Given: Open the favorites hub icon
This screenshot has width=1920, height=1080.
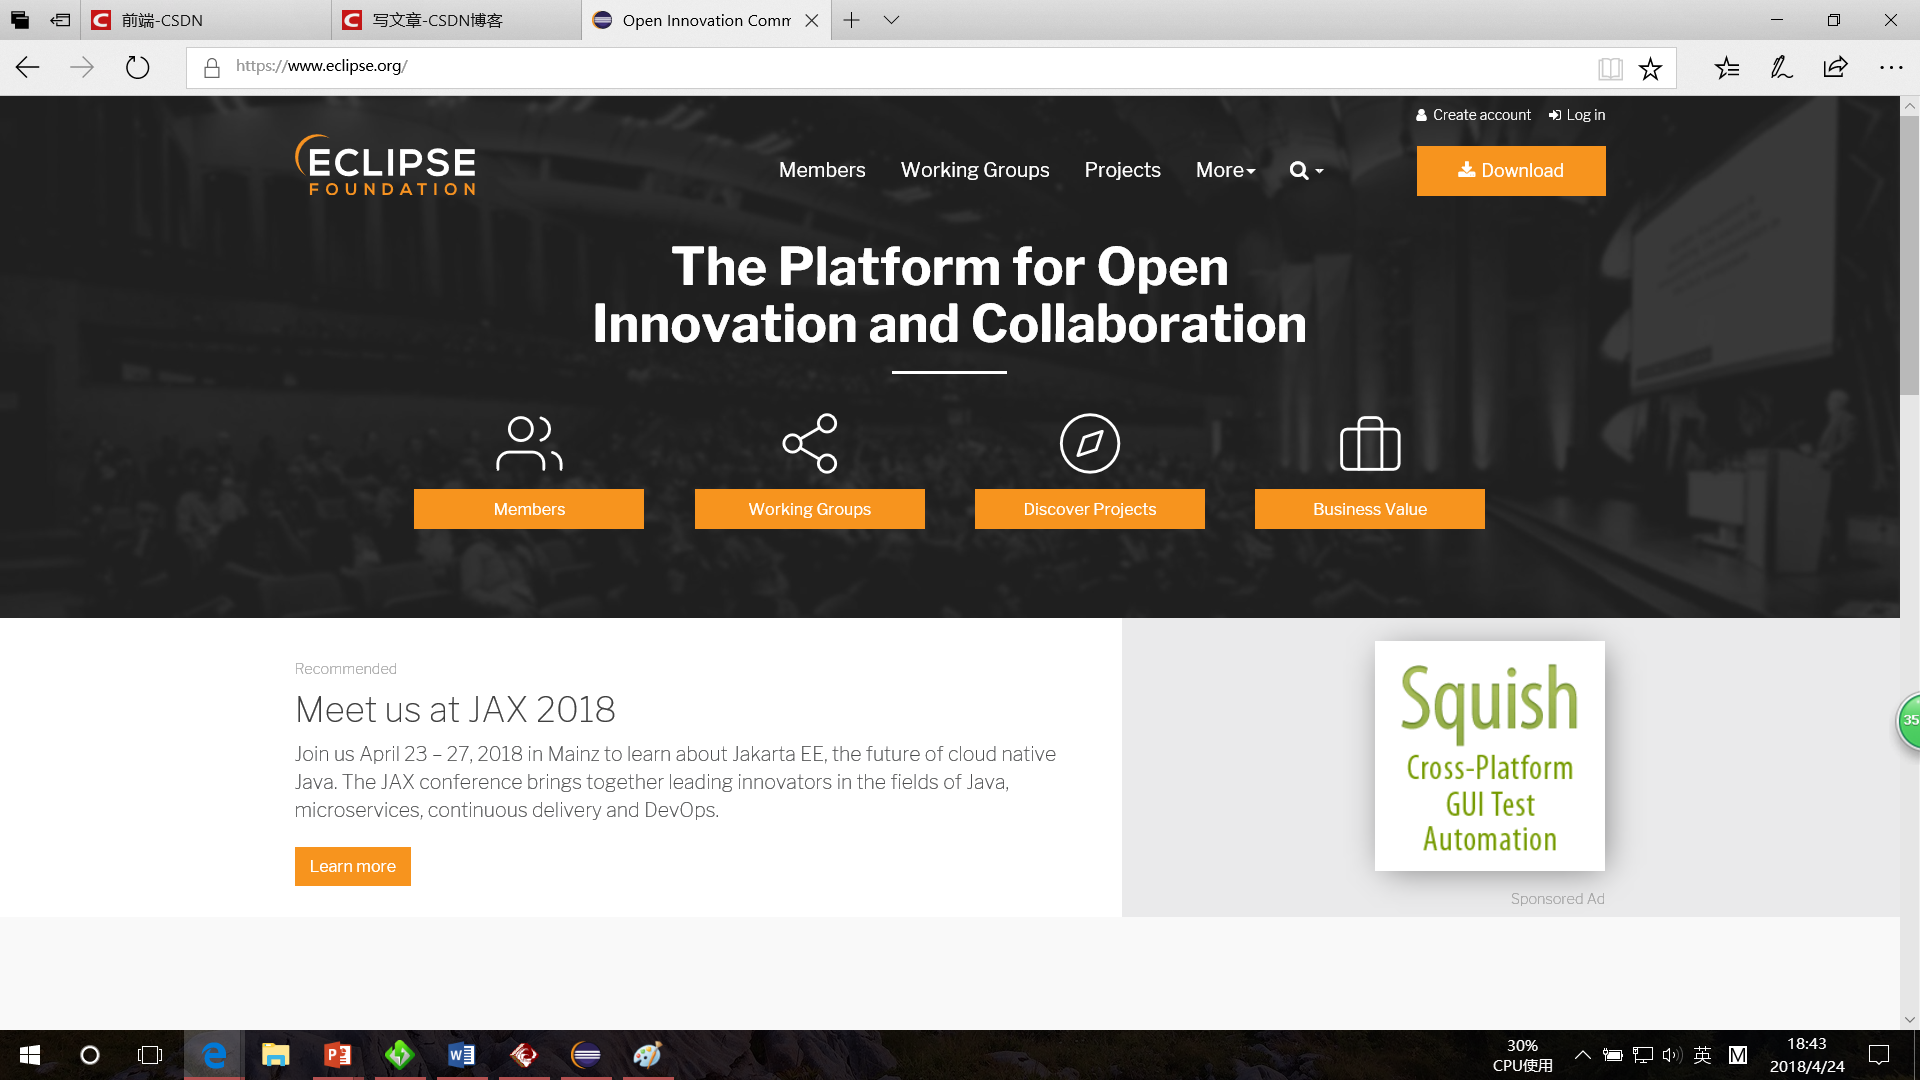Looking at the screenshot, I should pyautogui.click(x=1727, y=67).
